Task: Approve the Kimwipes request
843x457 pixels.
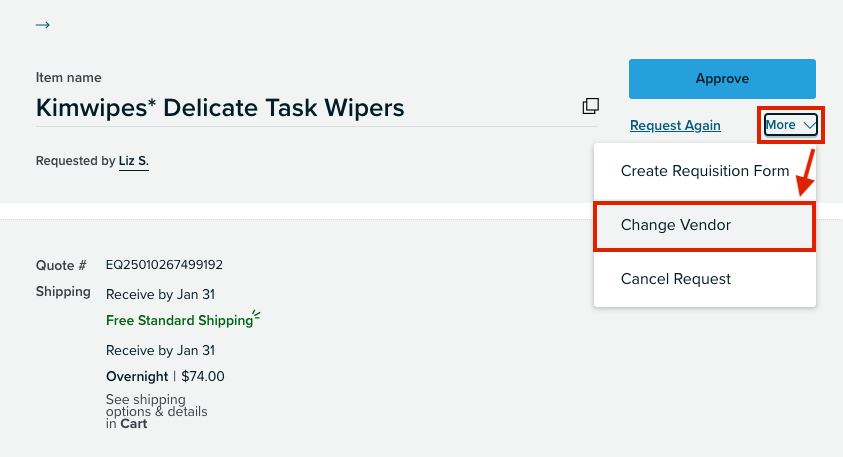Action: (722, 78)
